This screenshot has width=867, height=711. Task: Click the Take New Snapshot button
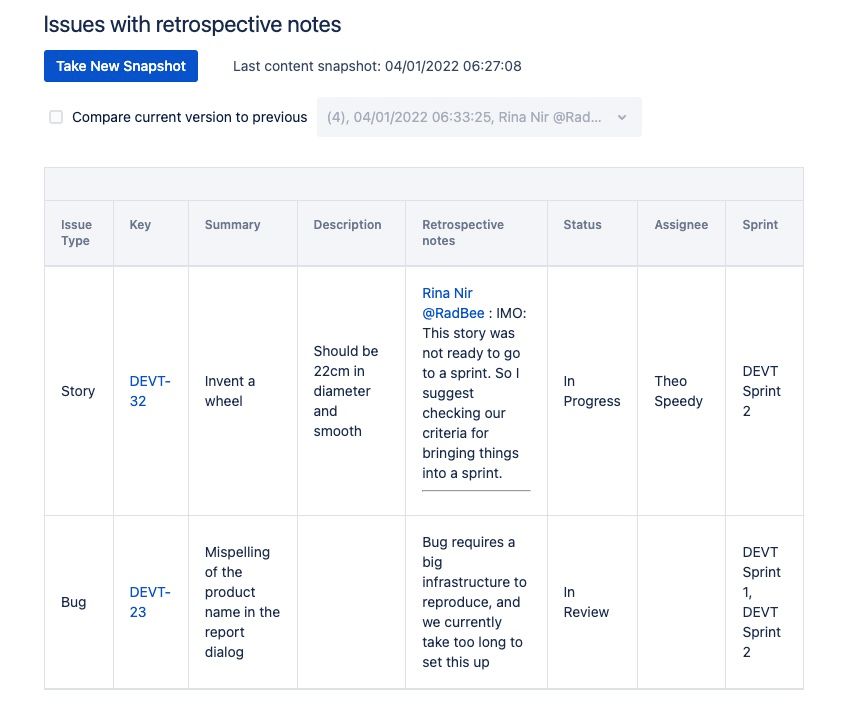pos(121,66)
